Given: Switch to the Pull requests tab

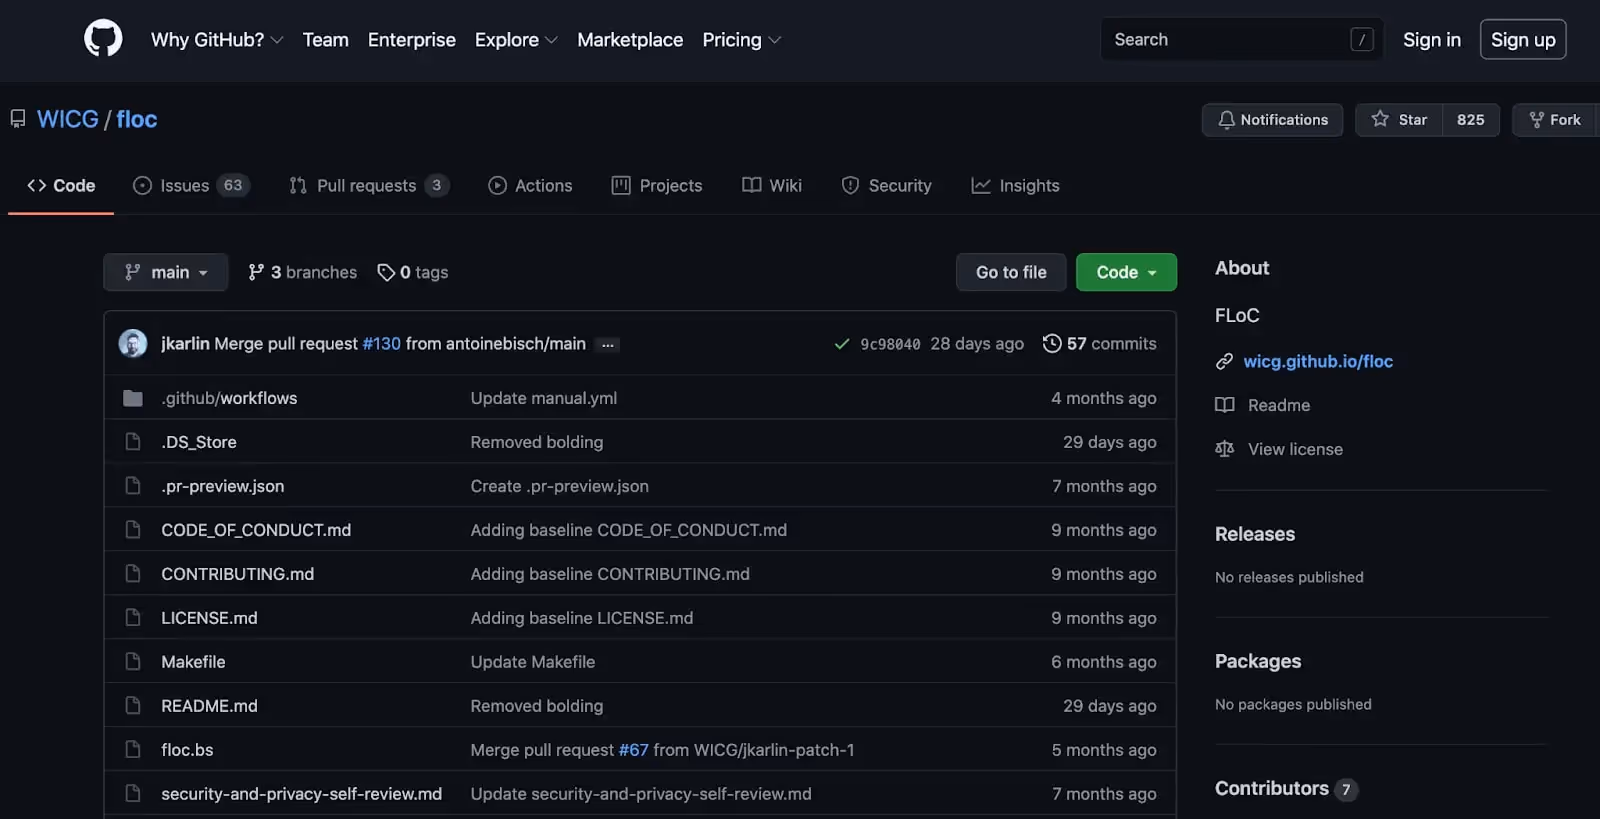Looking at the screenshot, I should click(369, 185).
